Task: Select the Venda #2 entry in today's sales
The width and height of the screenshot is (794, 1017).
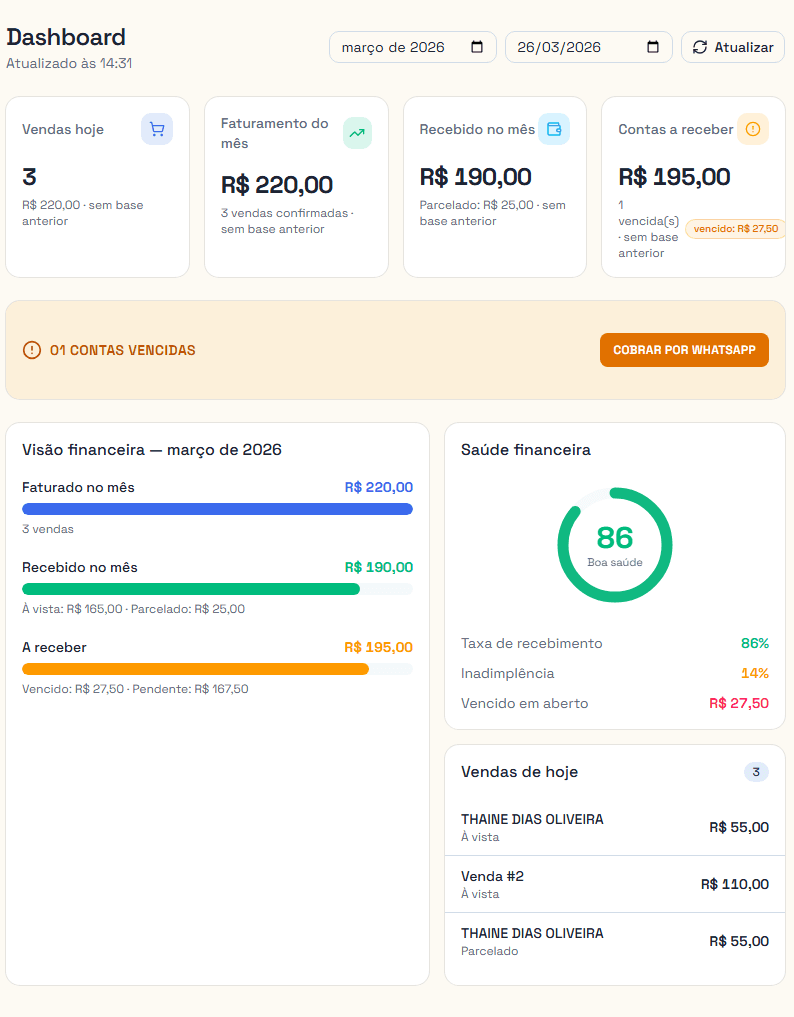Action: coord(614,883)
